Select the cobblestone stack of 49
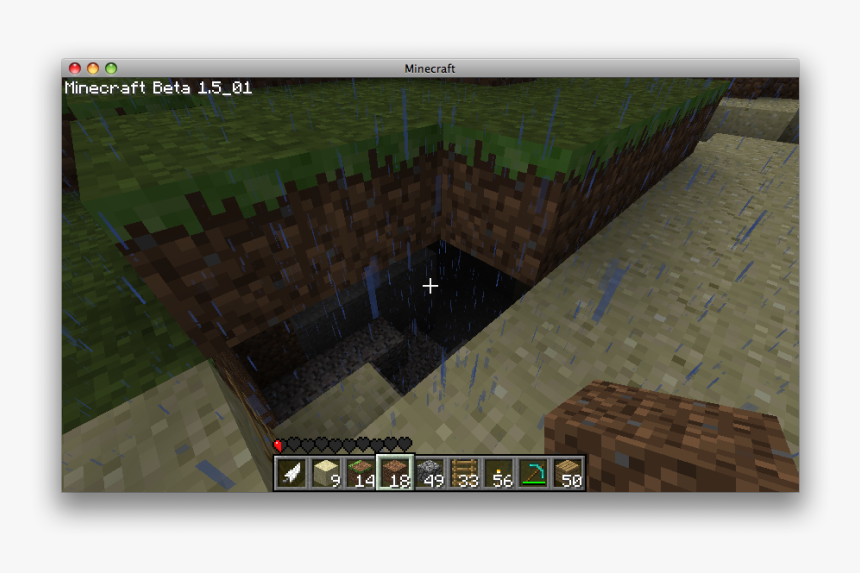The image size is (860, 573). click(x=430, y=473)
